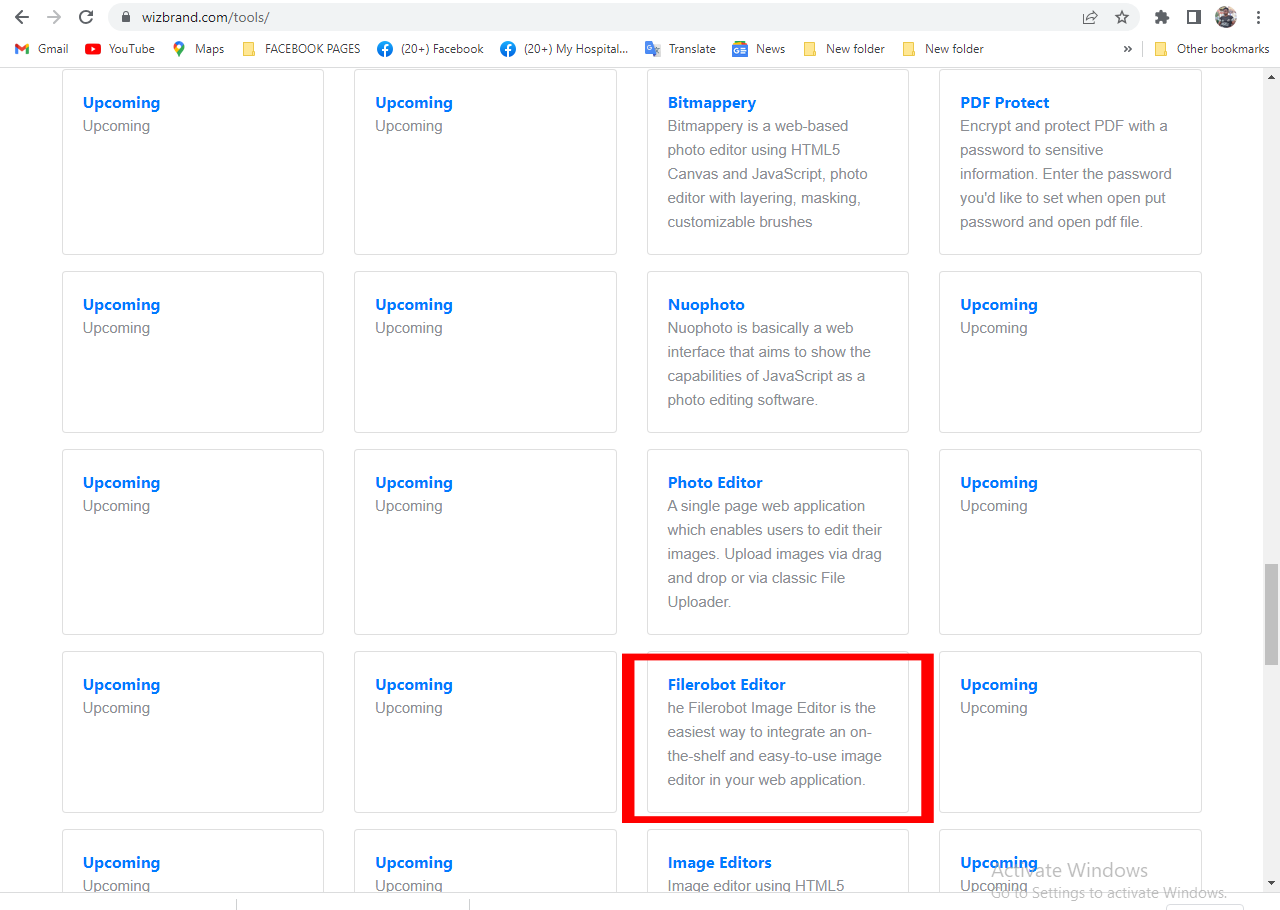1280x910 pixels.
Task: Click the Filerobot Editor link
Action: pos(726,684)
